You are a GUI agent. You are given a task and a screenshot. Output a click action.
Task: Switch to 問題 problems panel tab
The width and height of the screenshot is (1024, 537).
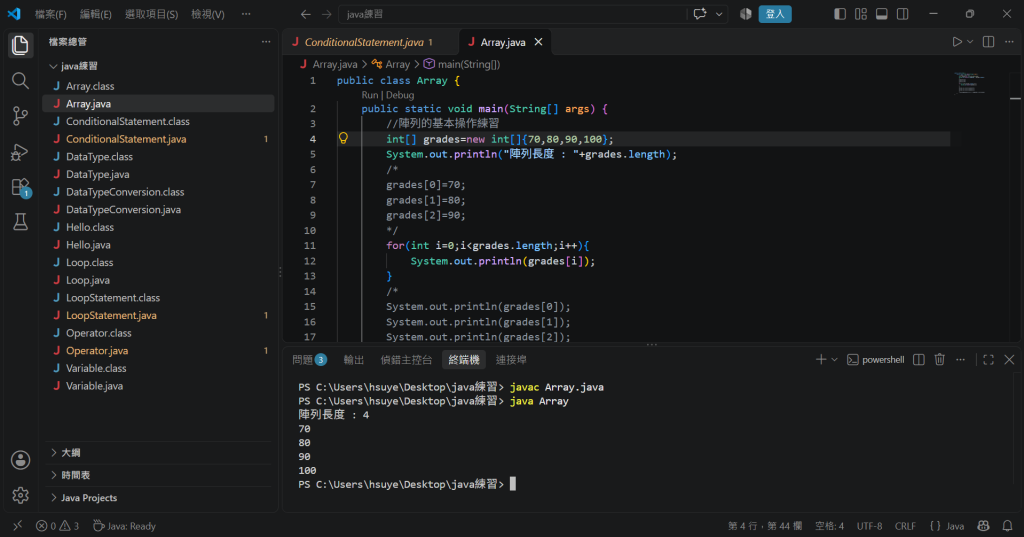pyautogui.click(x=310, y=359)
